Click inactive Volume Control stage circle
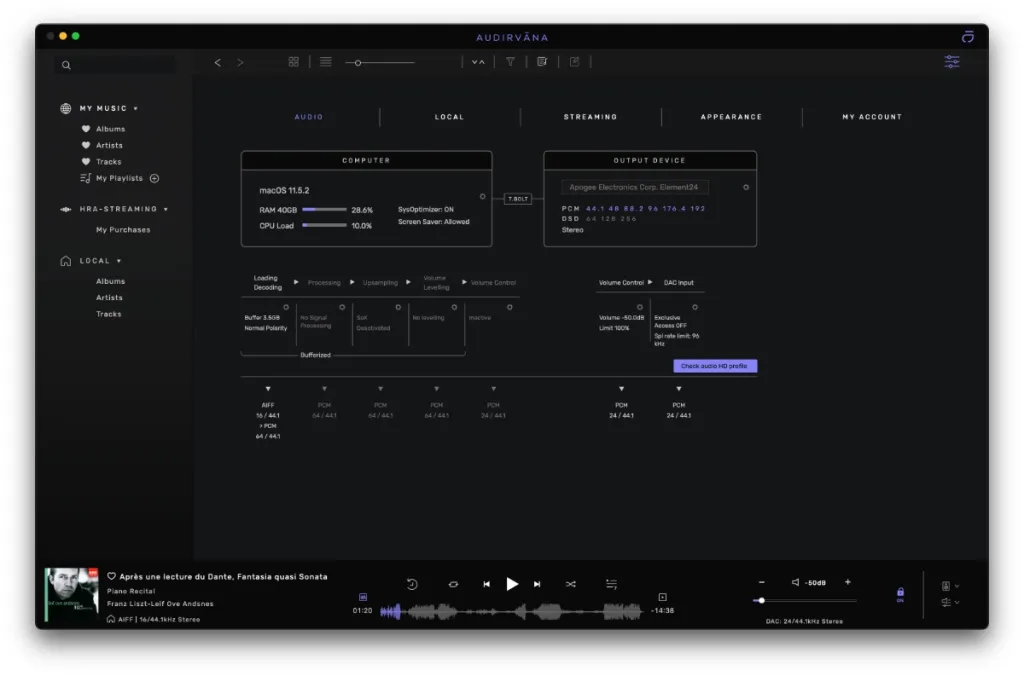The height and width of the screenshot is (676, 1024). tap(509, 307)
